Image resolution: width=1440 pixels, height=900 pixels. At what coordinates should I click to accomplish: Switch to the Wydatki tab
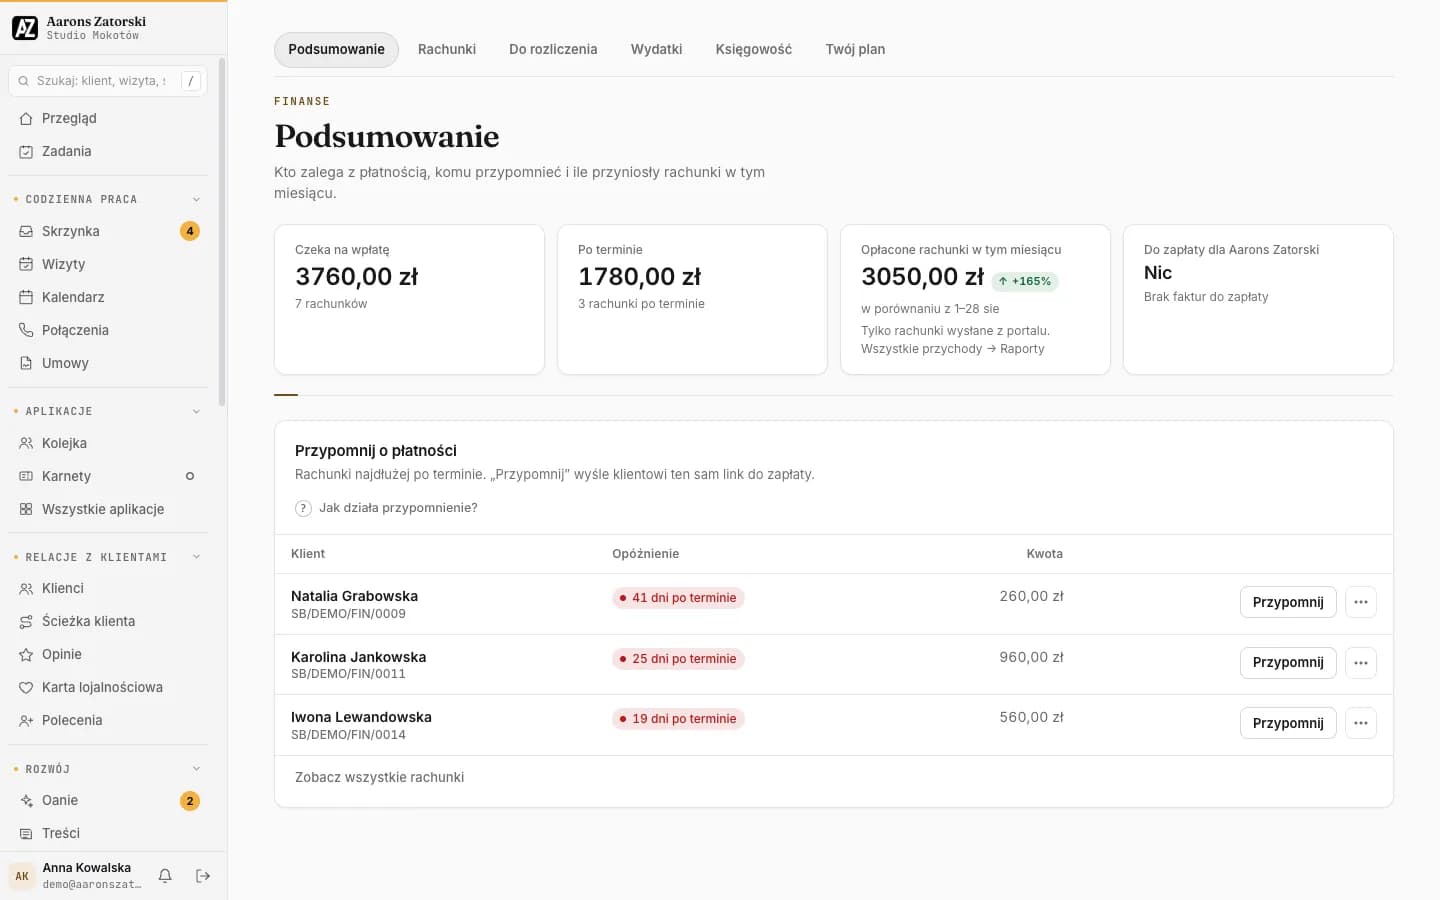(x=656, y=49)
